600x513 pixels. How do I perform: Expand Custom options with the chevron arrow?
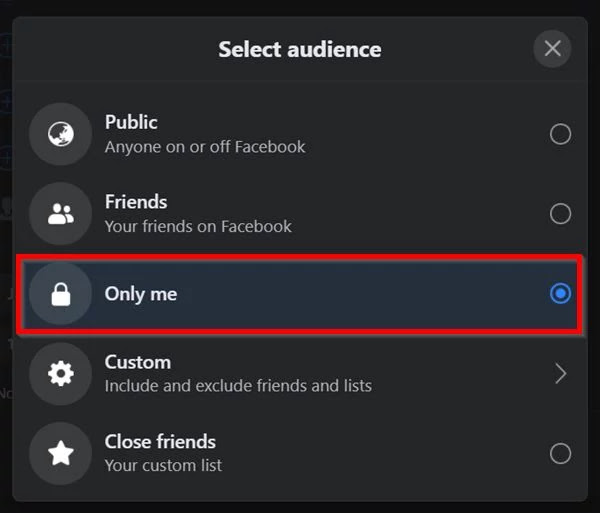pyautogui.click(x=560, y=374)
